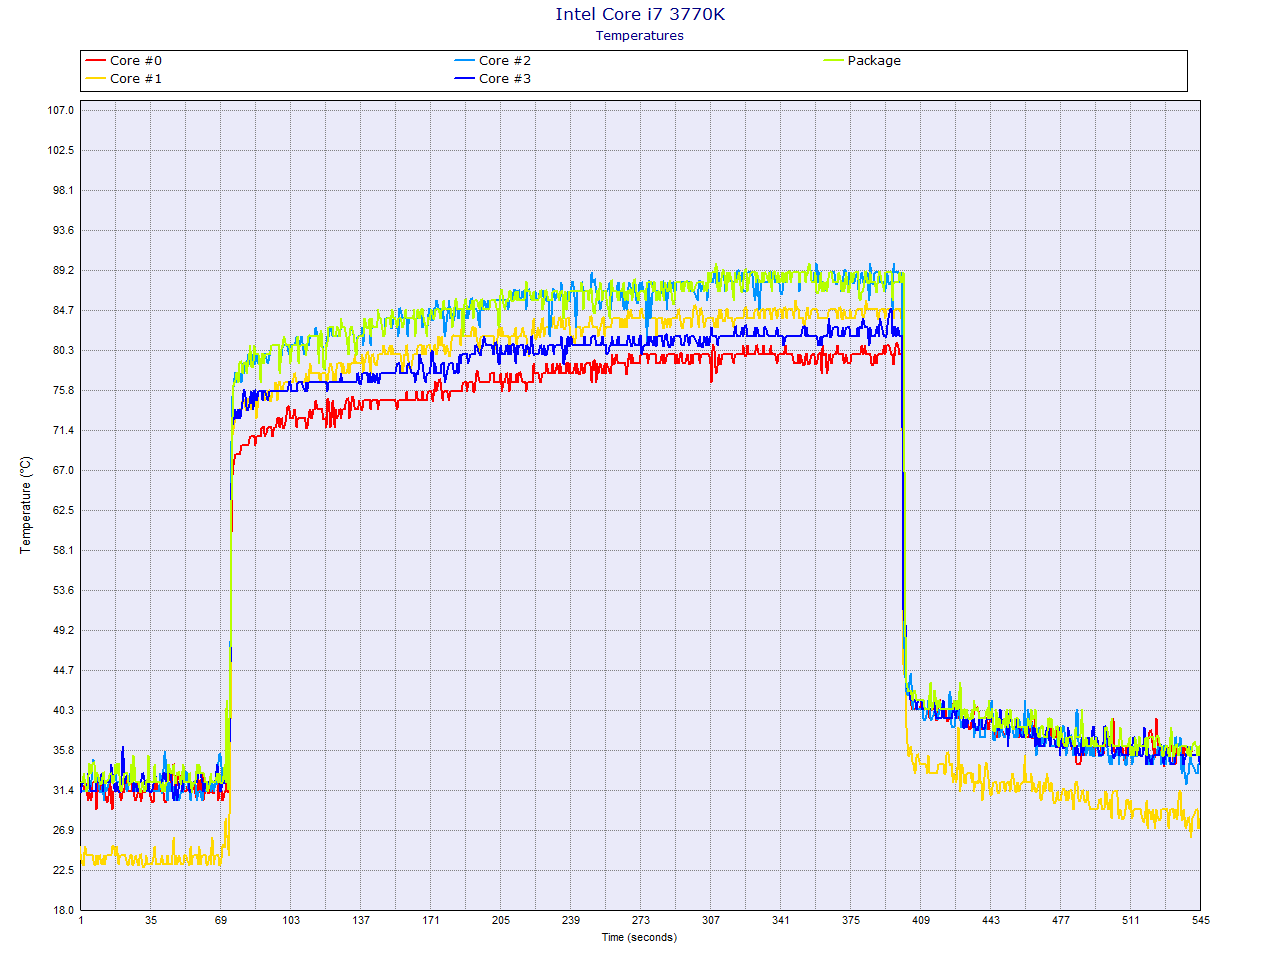Screen dimensions: 1280x960
Task: Click the 22.5 y-axis value
Action: (x=64, y=870)
